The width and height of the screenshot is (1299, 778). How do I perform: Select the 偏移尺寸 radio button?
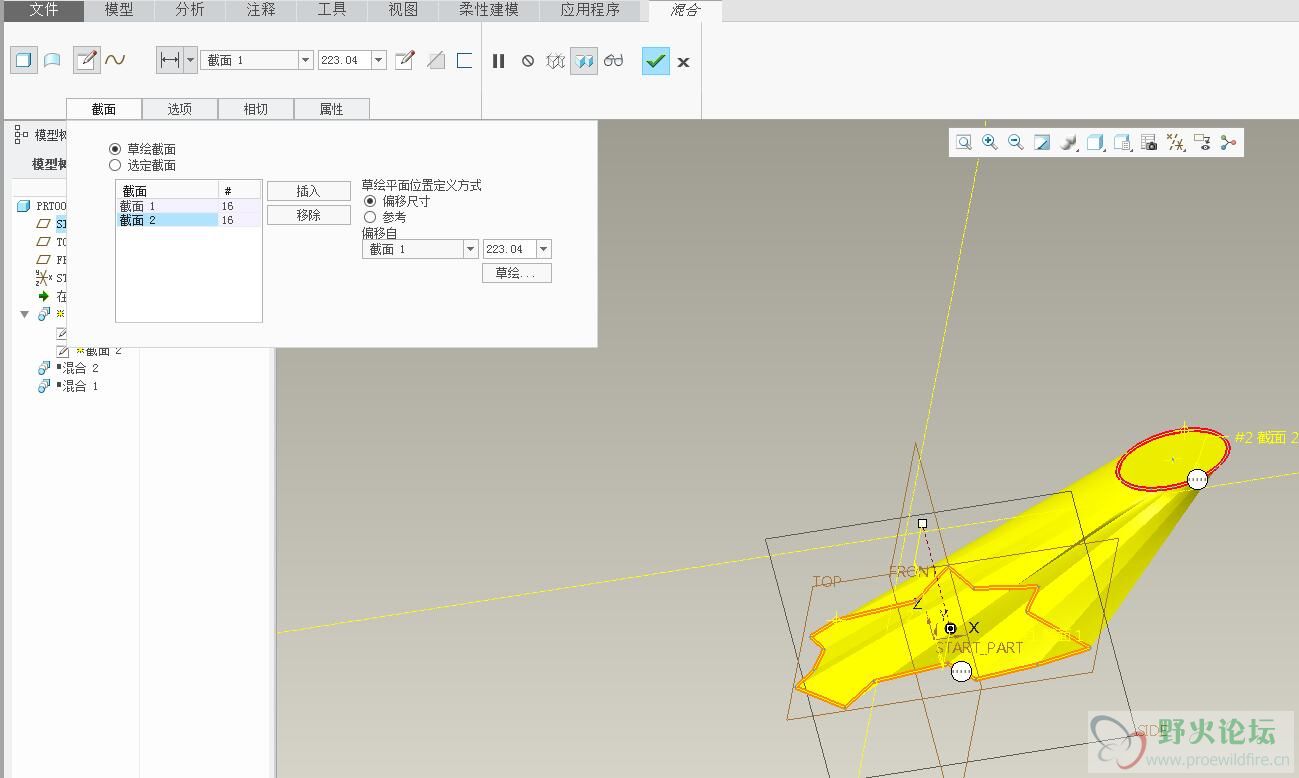point(370,201)
